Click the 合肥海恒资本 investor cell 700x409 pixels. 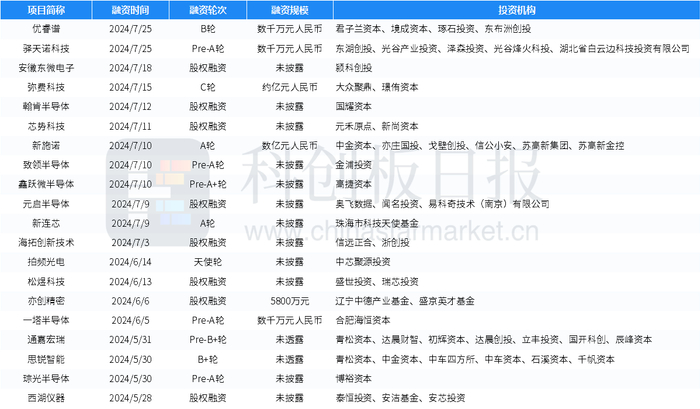pyautogui.click(x=363, y=320)
